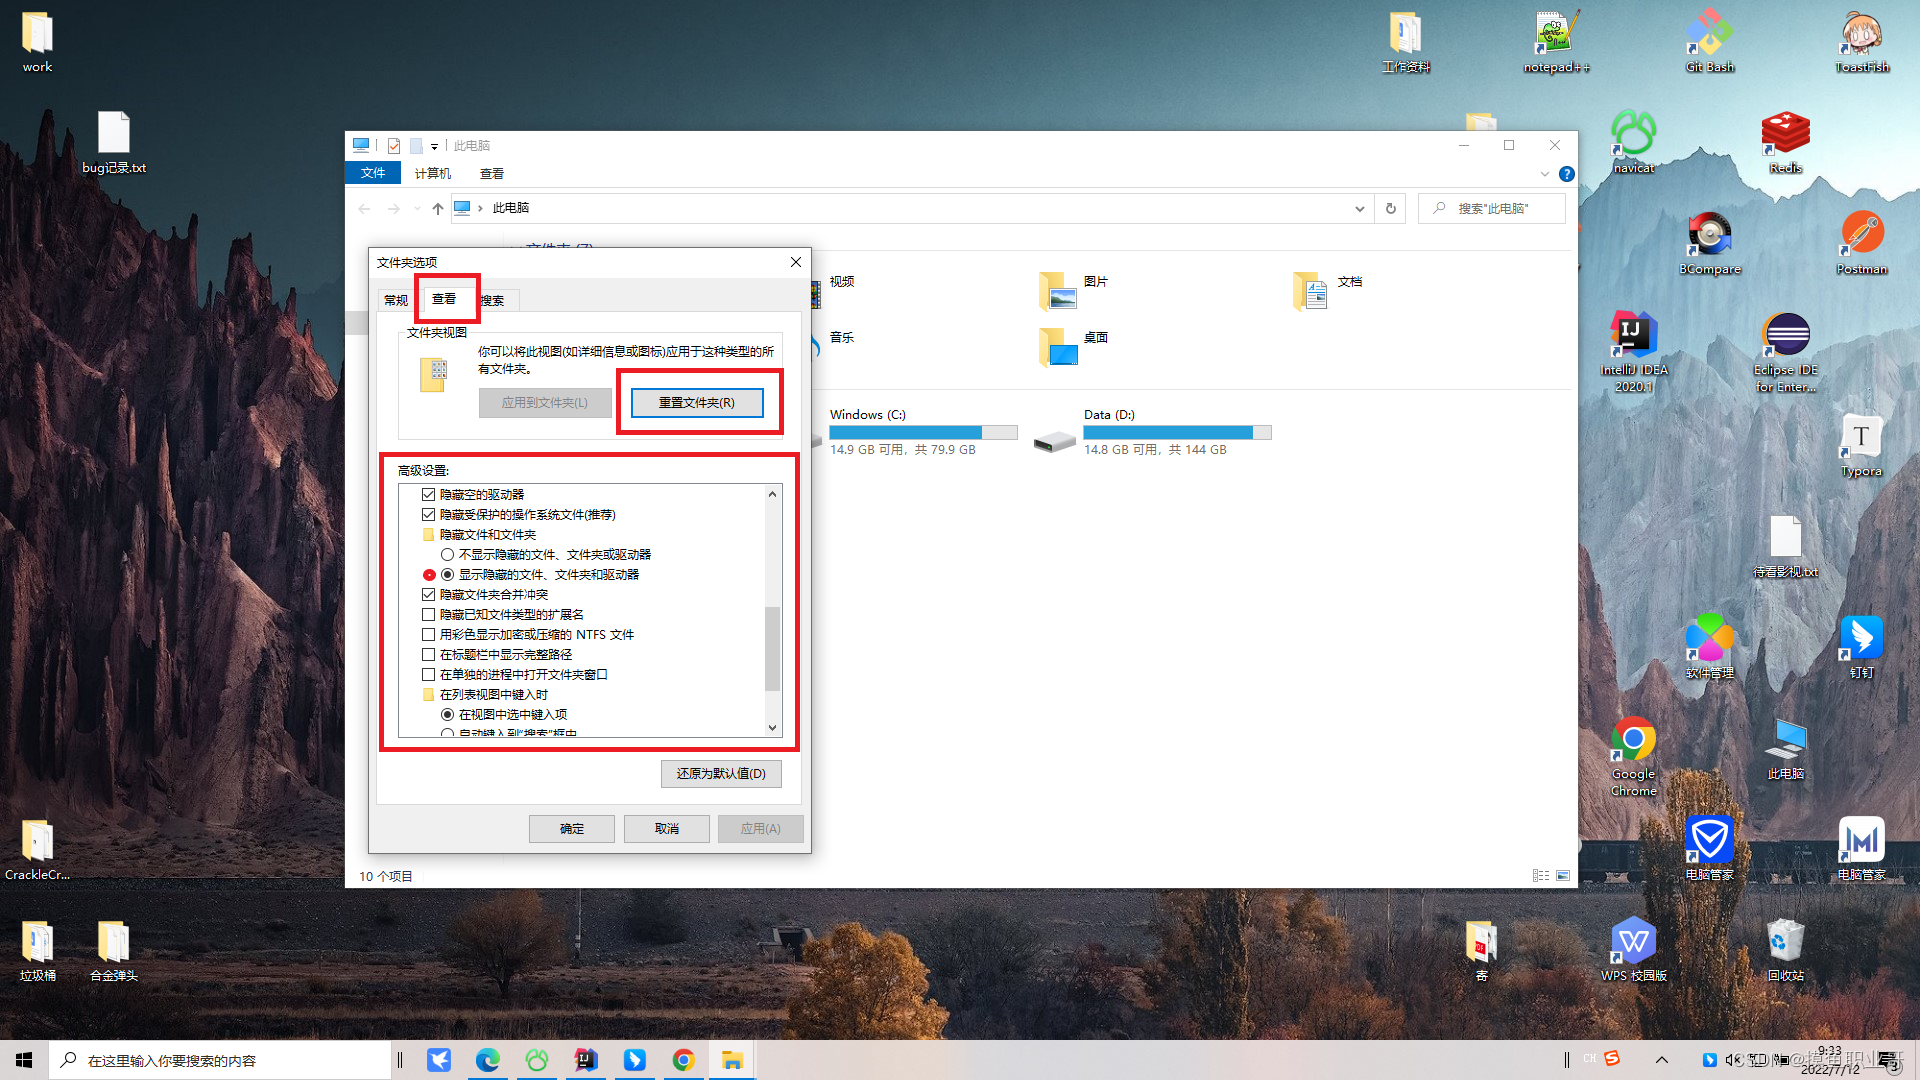Image resolution: width=1920 pixels, height=1080 pixels.
Task: Toggle the 隐藏空的驱动器 checkbox
Action: (429, 494)
